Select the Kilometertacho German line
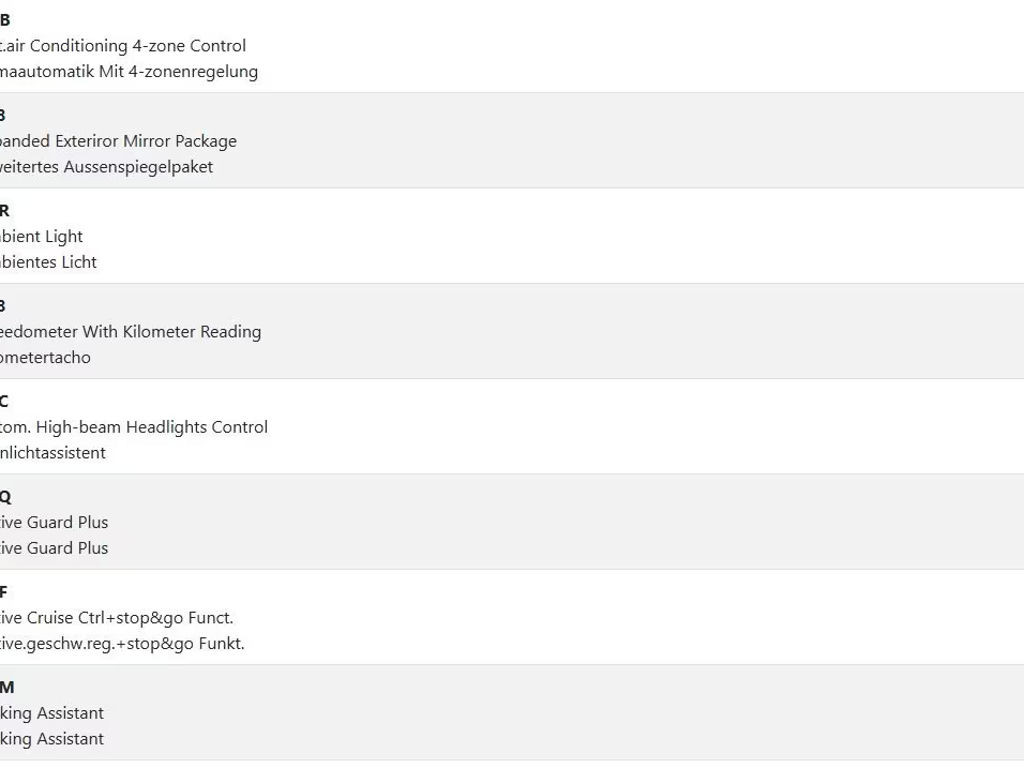The image size is (1024, 768). [45, 358]
